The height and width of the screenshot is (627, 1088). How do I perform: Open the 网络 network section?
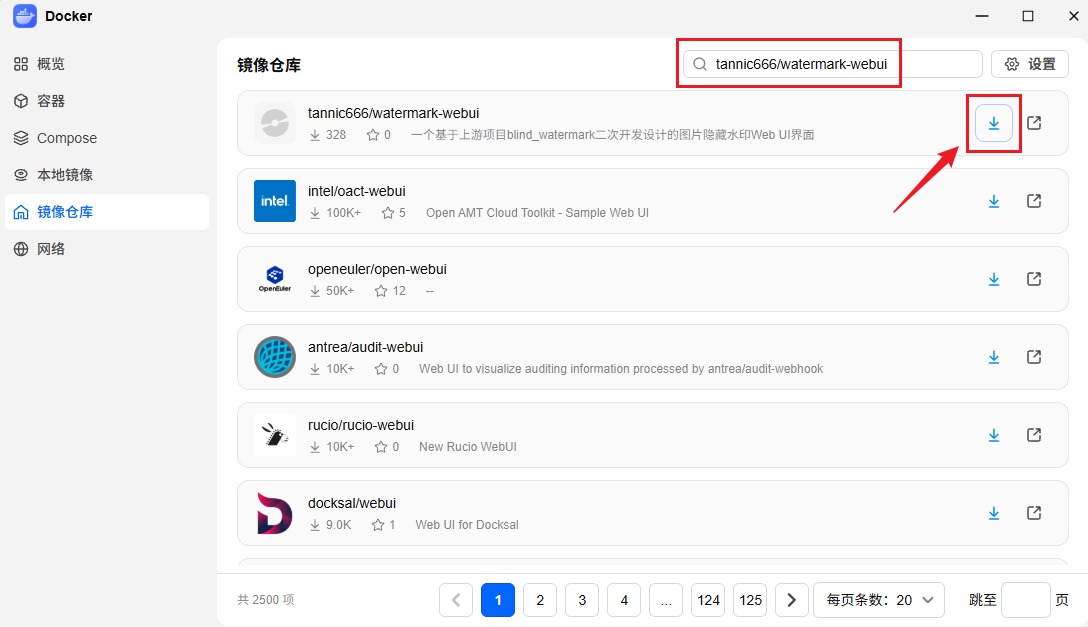[x=107, y=249]
